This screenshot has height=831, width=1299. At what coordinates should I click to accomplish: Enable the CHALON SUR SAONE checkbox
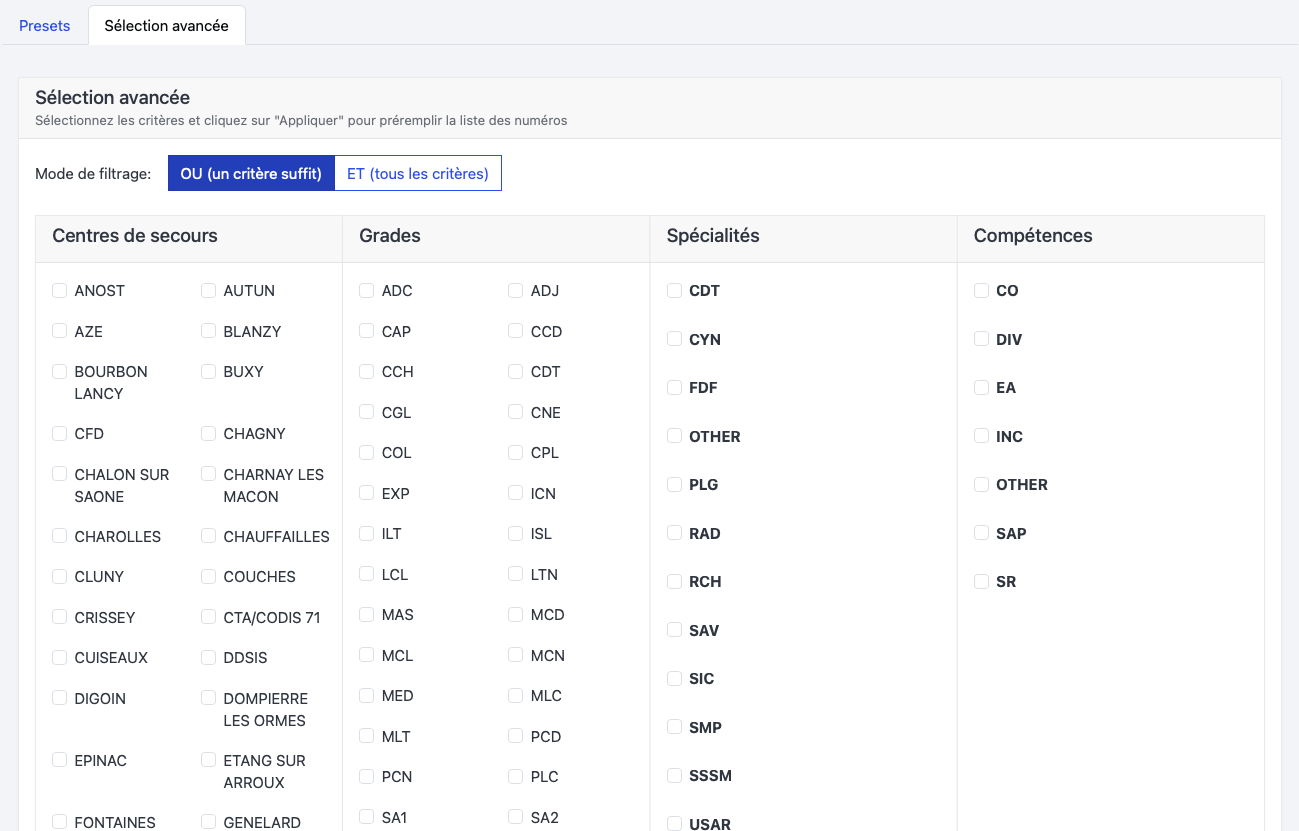click(60, 474)
